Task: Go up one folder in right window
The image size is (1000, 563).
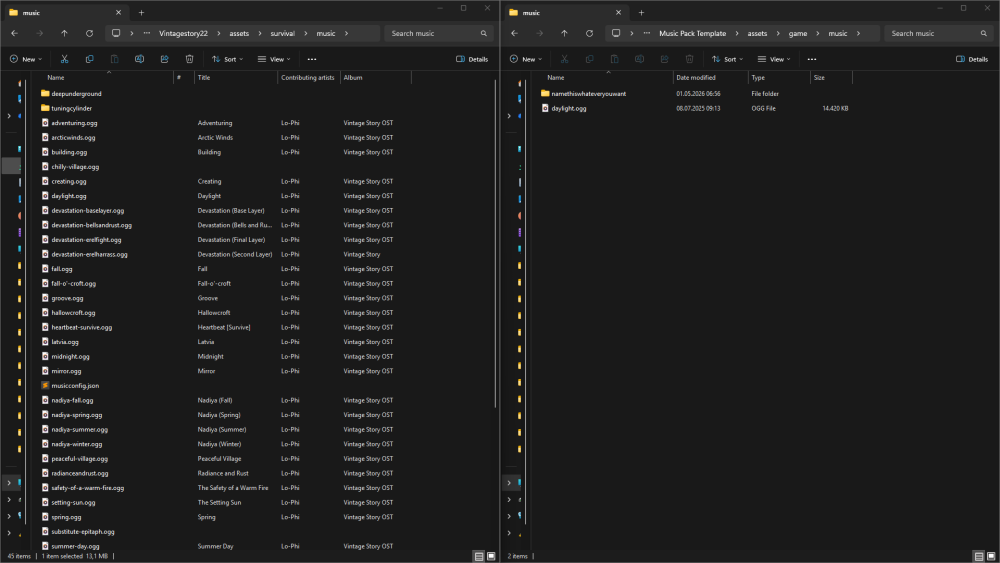Action: (x=564, y=33)
